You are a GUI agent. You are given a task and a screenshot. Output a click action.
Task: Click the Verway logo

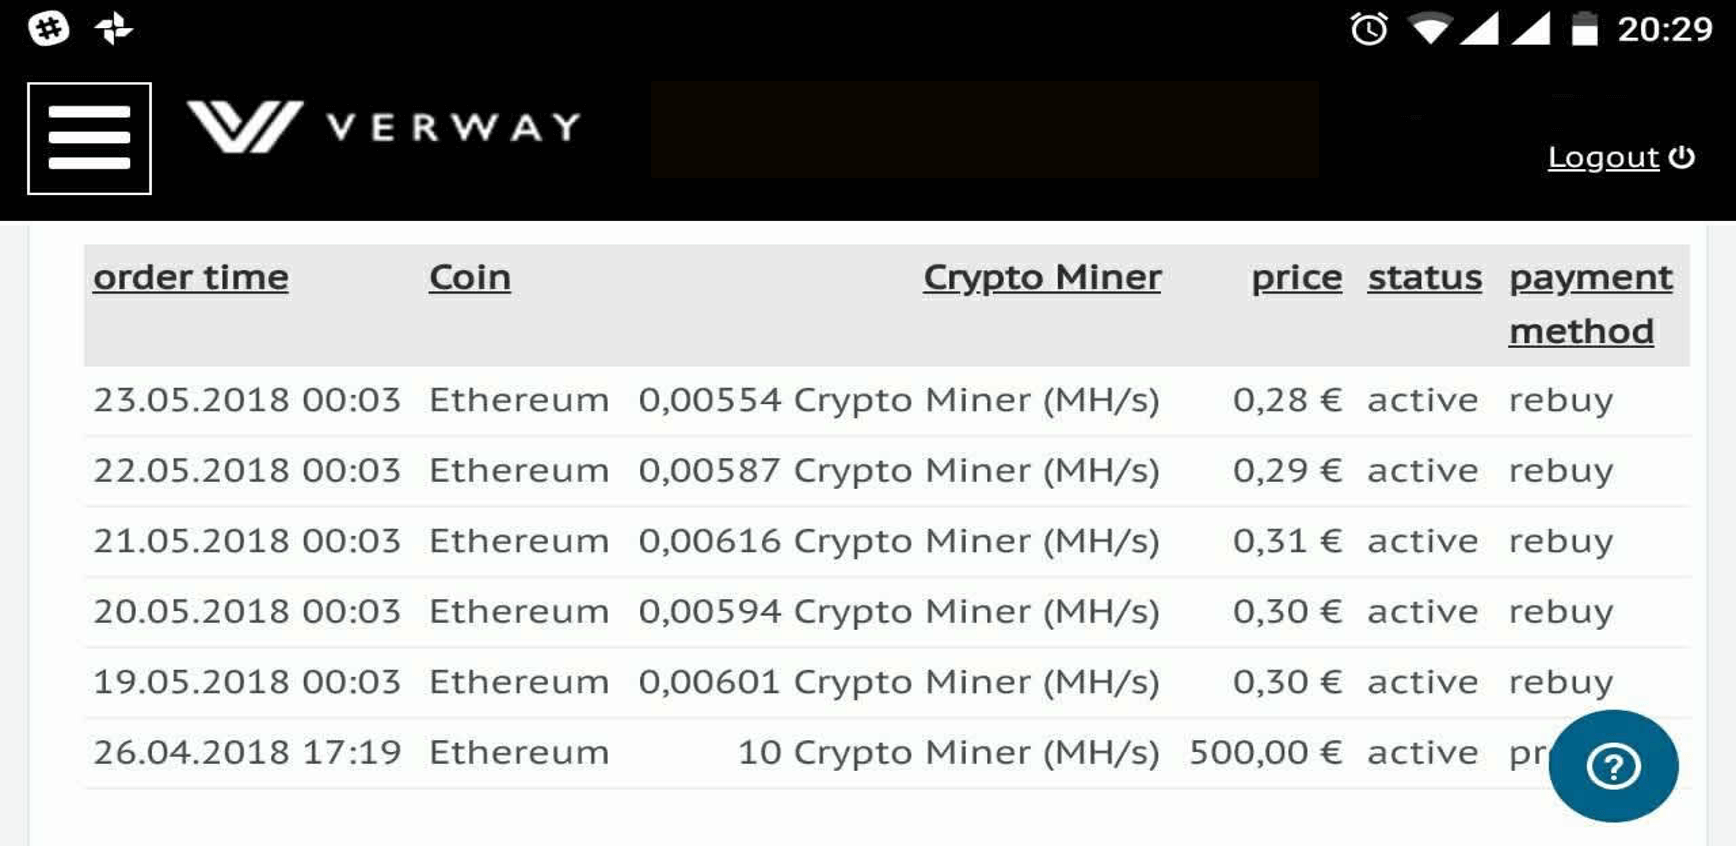[384, 127]
